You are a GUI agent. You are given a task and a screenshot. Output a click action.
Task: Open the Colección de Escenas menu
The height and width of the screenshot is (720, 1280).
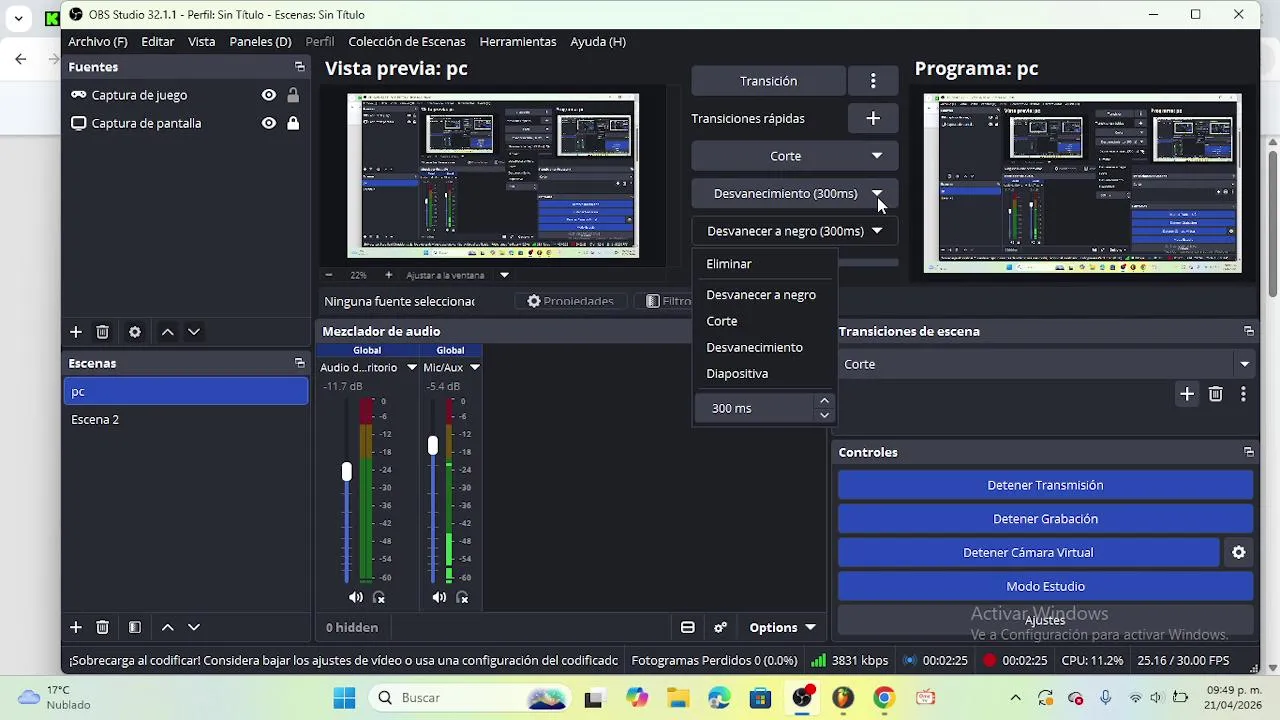click(407, 41)
